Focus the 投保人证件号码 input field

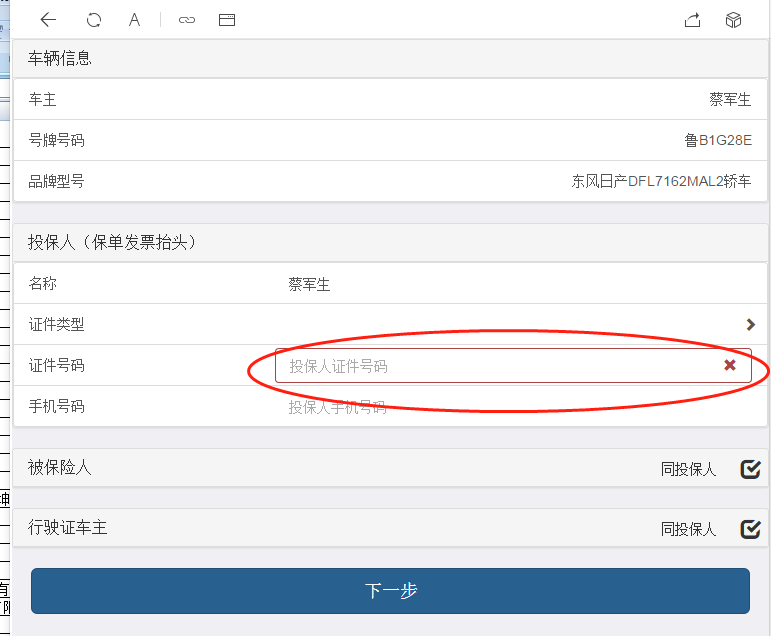click(513, 365)
